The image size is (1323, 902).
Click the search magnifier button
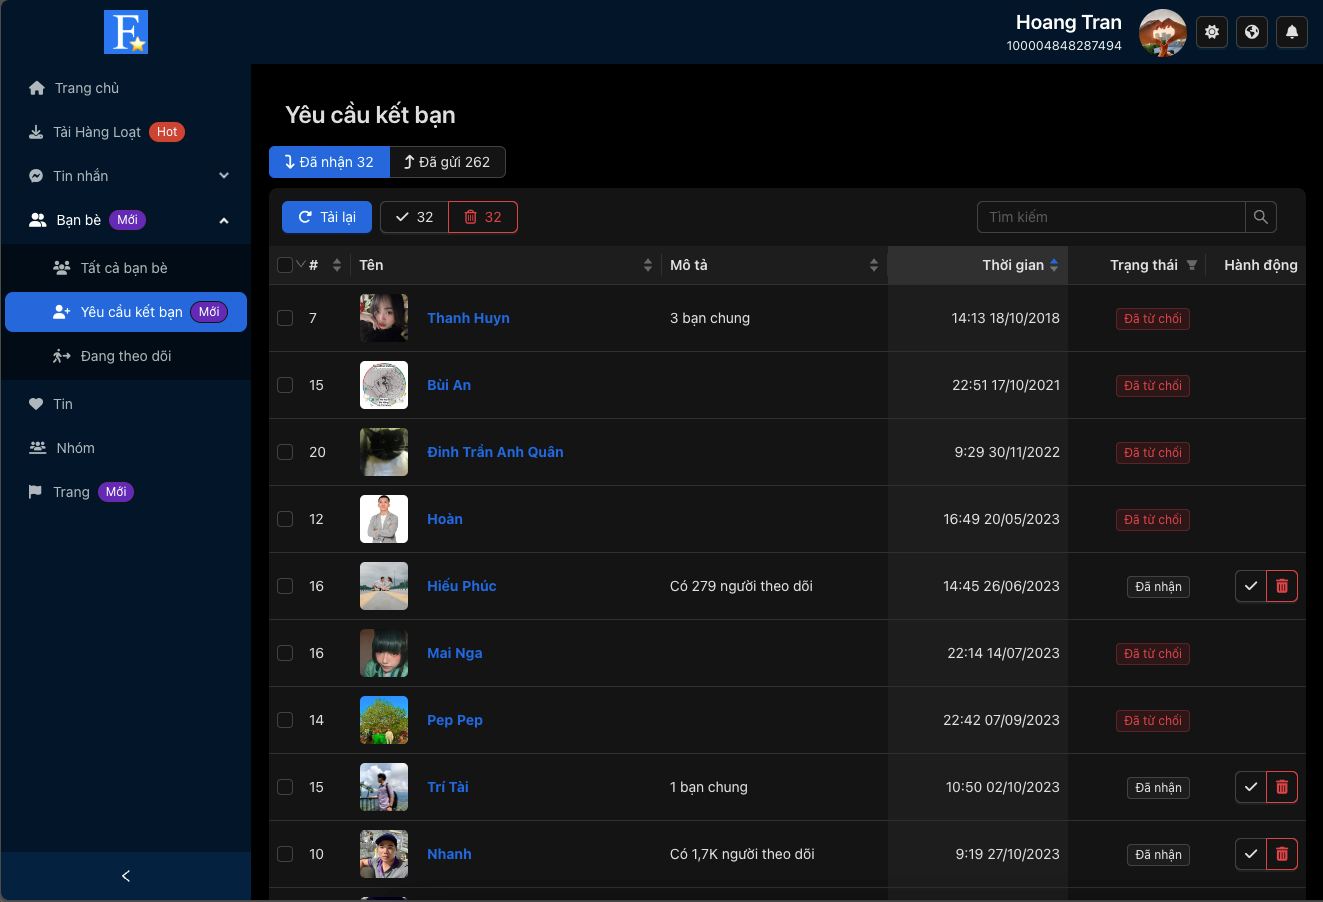click(x=1261, y=217)
